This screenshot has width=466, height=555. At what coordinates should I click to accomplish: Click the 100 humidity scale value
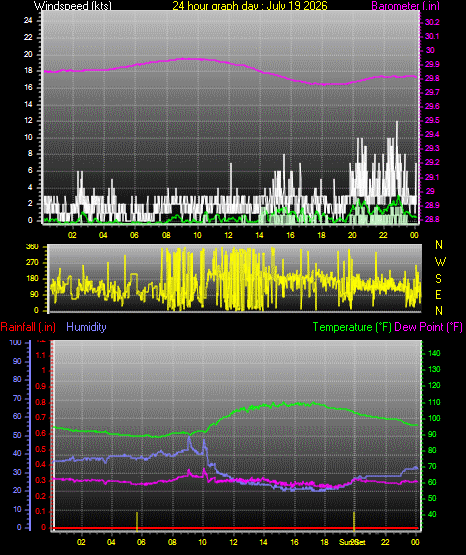tap(16, 342)
